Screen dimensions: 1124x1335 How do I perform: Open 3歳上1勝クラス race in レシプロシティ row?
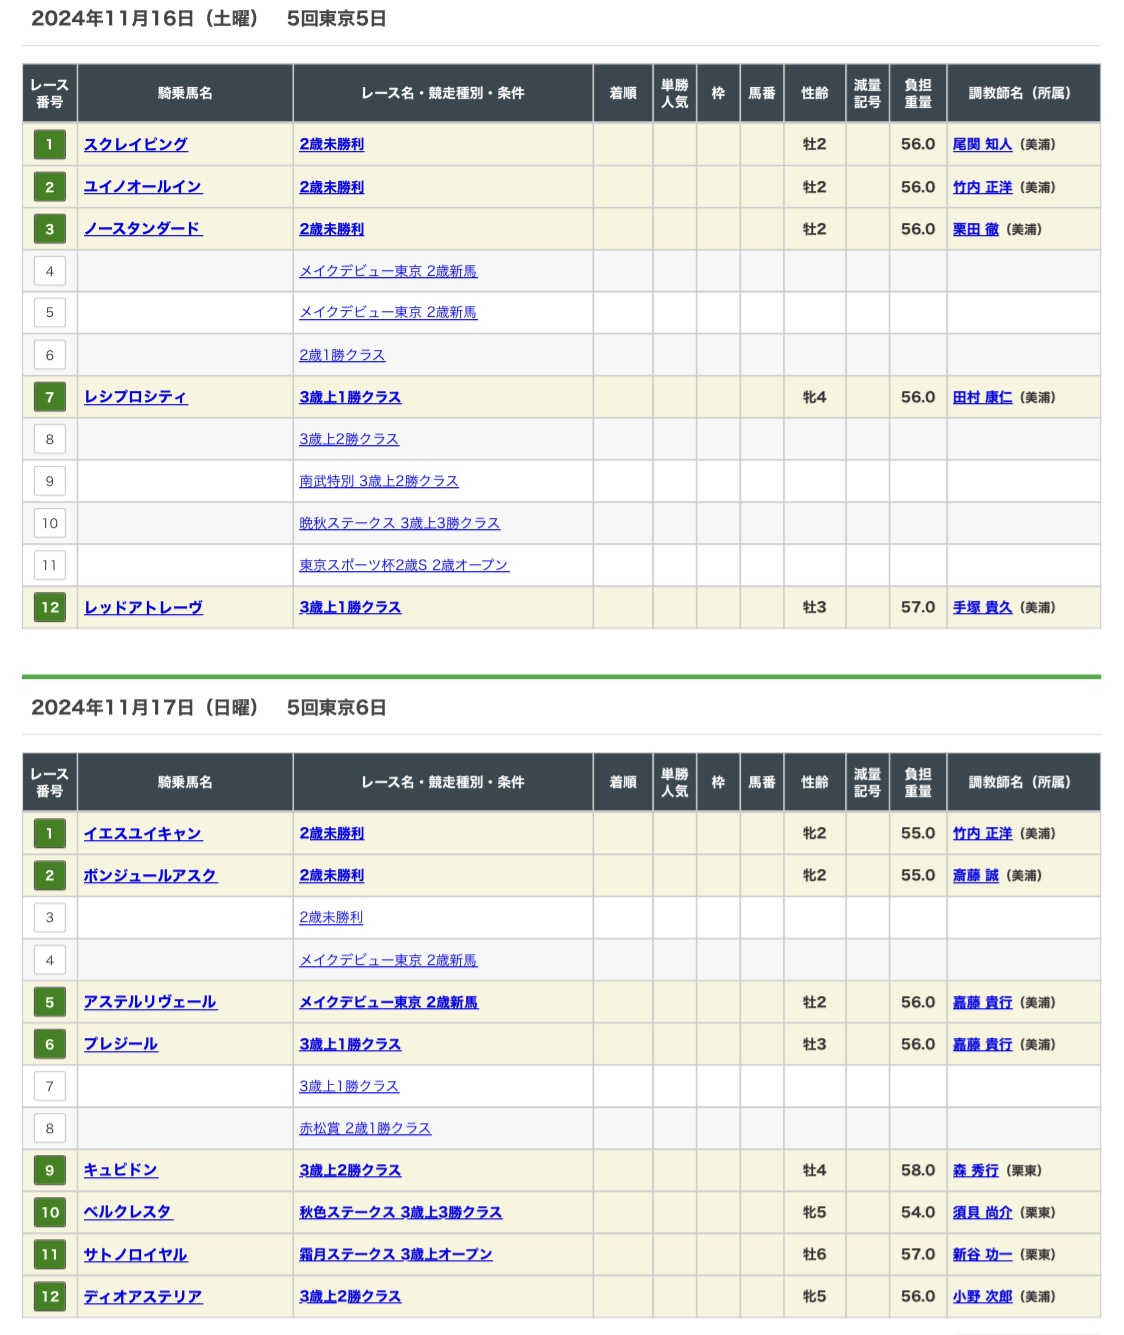350,397
